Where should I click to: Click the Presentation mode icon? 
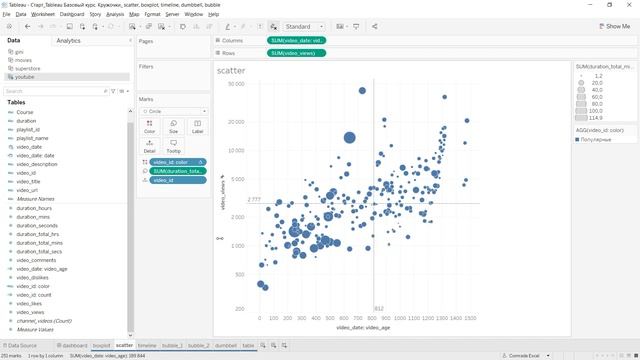[356, 27]
